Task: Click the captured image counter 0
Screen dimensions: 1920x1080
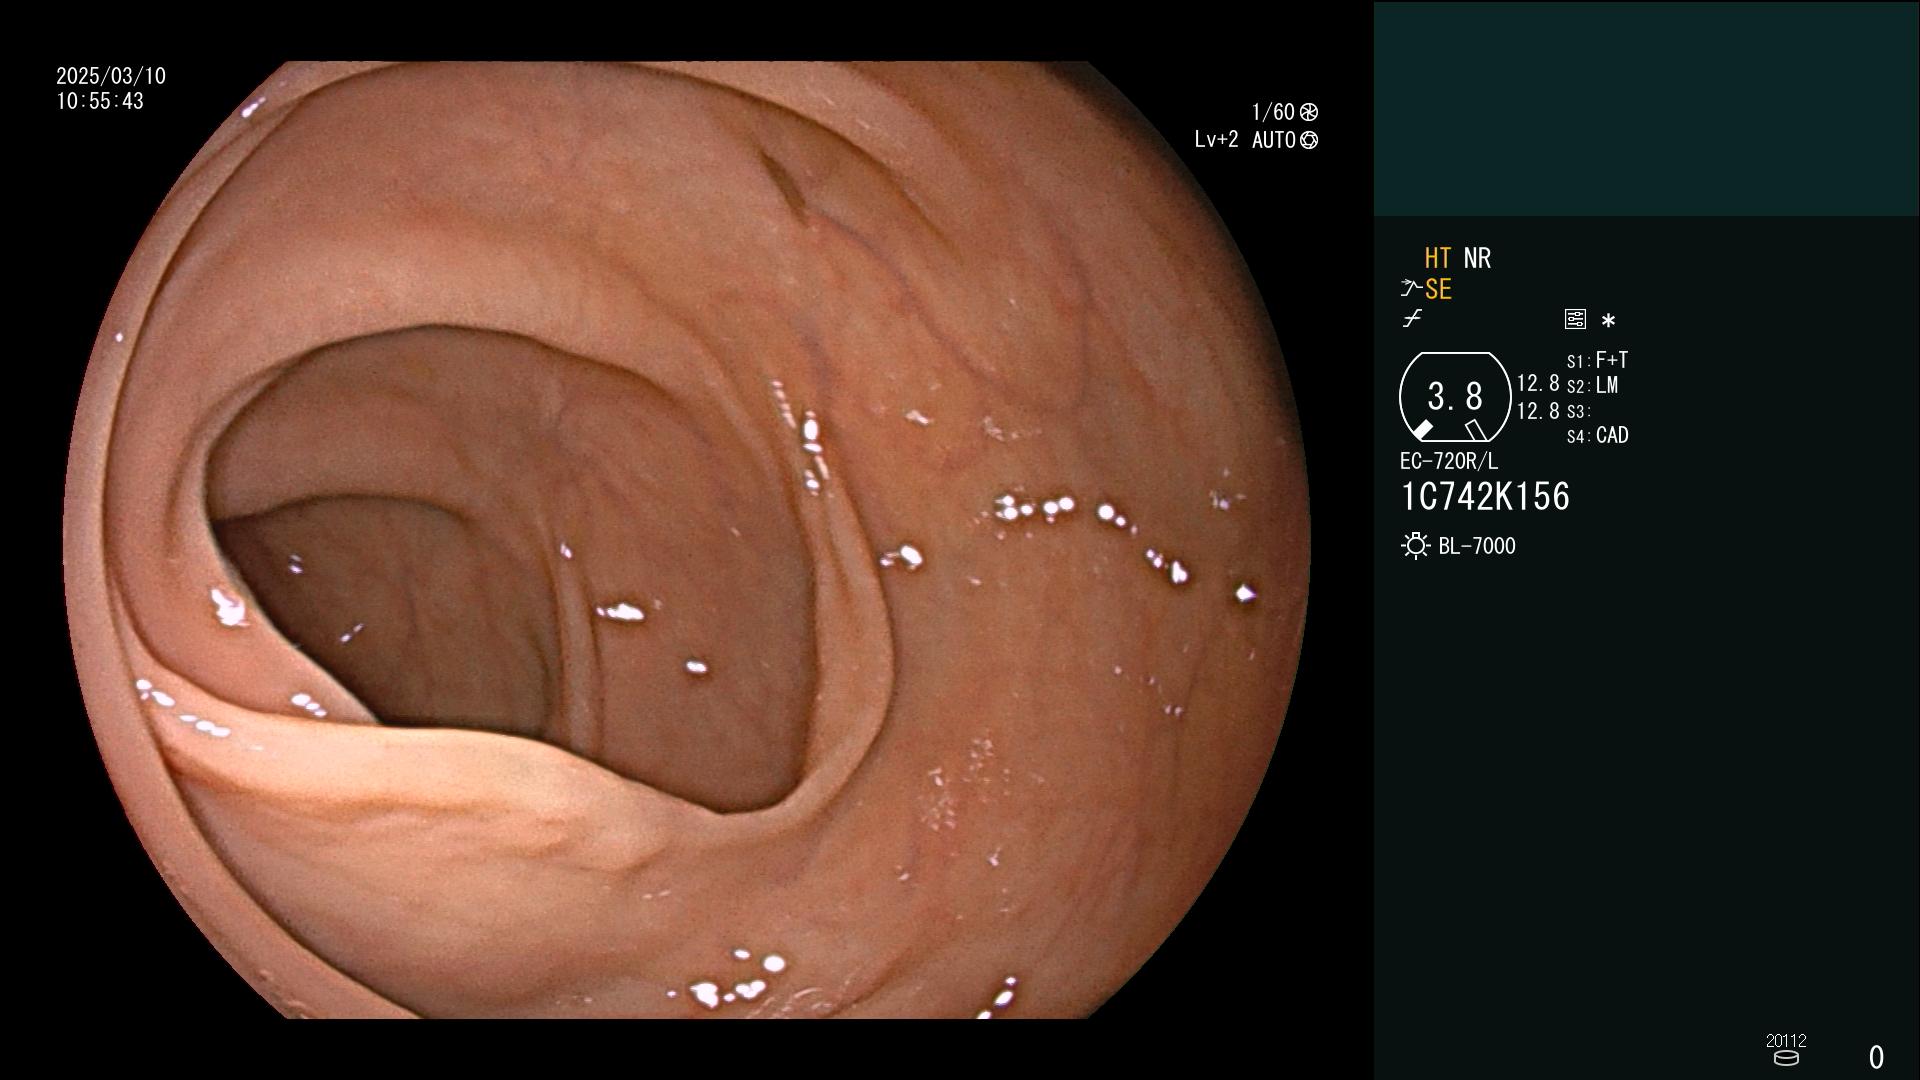Action: [x=1876, y=1057]
